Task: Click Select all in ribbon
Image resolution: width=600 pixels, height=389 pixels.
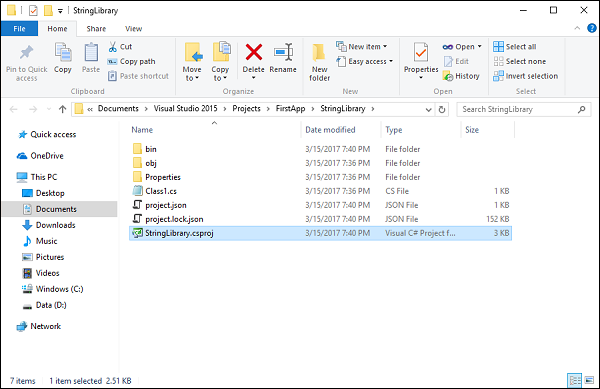Action: click(515, 47)
